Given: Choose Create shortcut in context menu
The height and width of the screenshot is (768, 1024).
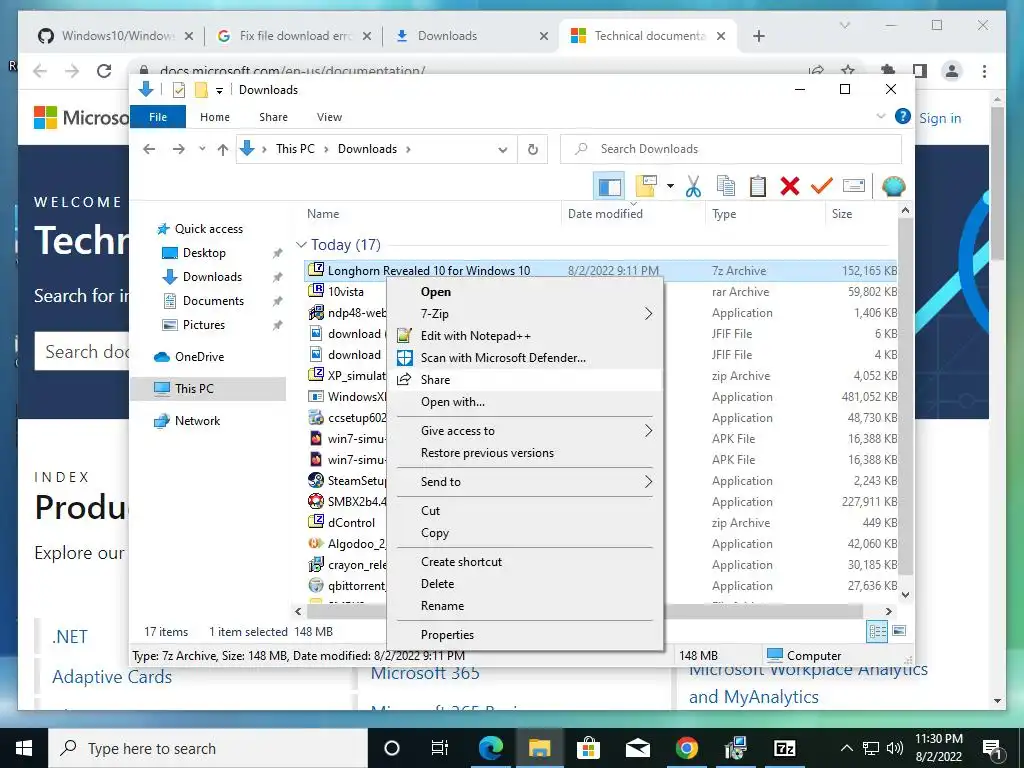Looking at the screenshot, I should pyautogui.click(x=526, y=562).
